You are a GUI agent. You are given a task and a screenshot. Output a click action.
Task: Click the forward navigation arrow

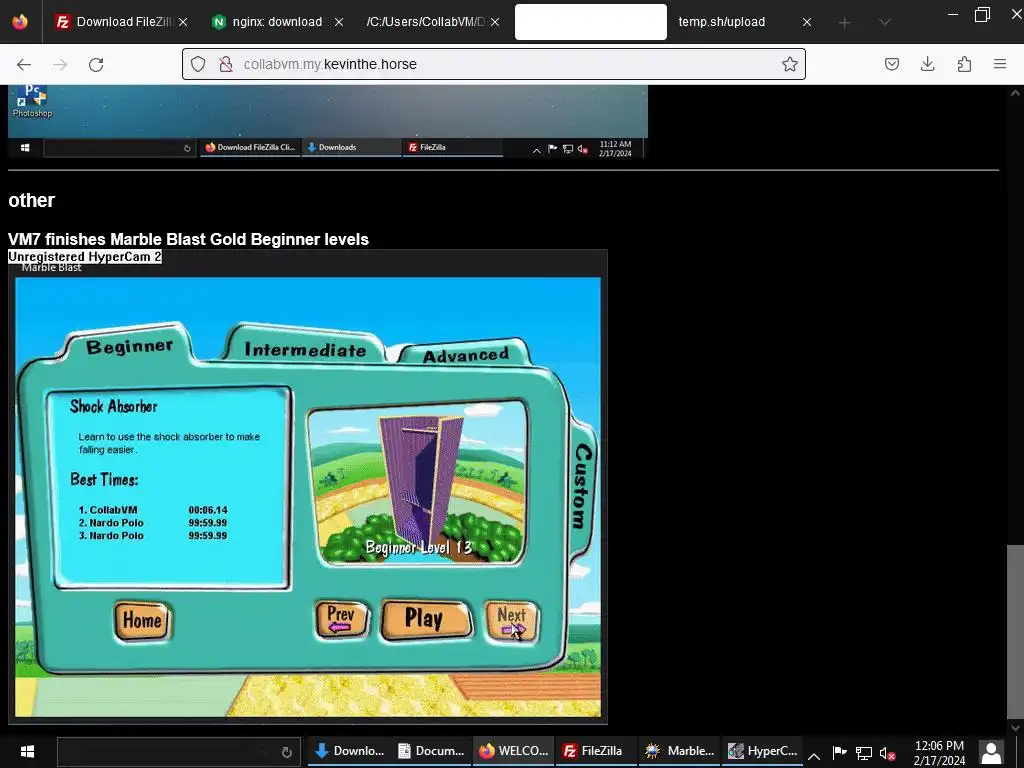click(60, 64)
